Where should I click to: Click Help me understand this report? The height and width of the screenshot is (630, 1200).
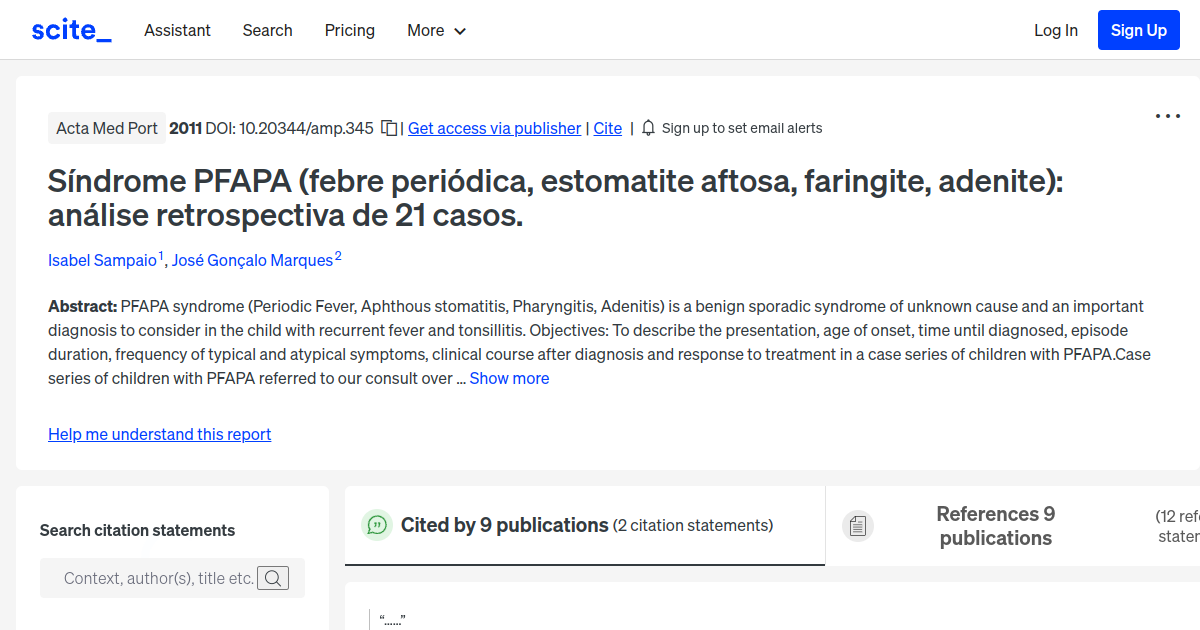(159, 434)
